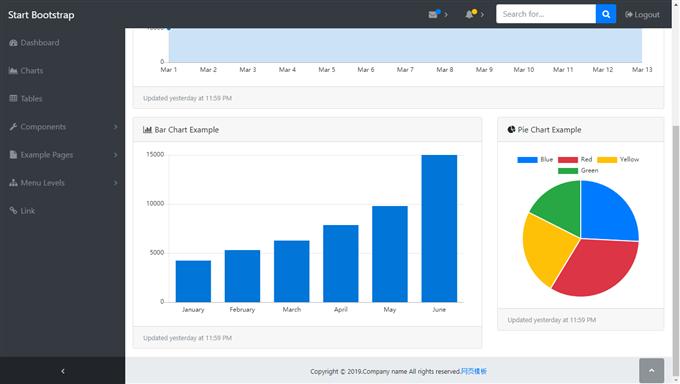680x384 pixels.
Task: Expand the Components sidebar menu
Action: click(x=62, y=127)
